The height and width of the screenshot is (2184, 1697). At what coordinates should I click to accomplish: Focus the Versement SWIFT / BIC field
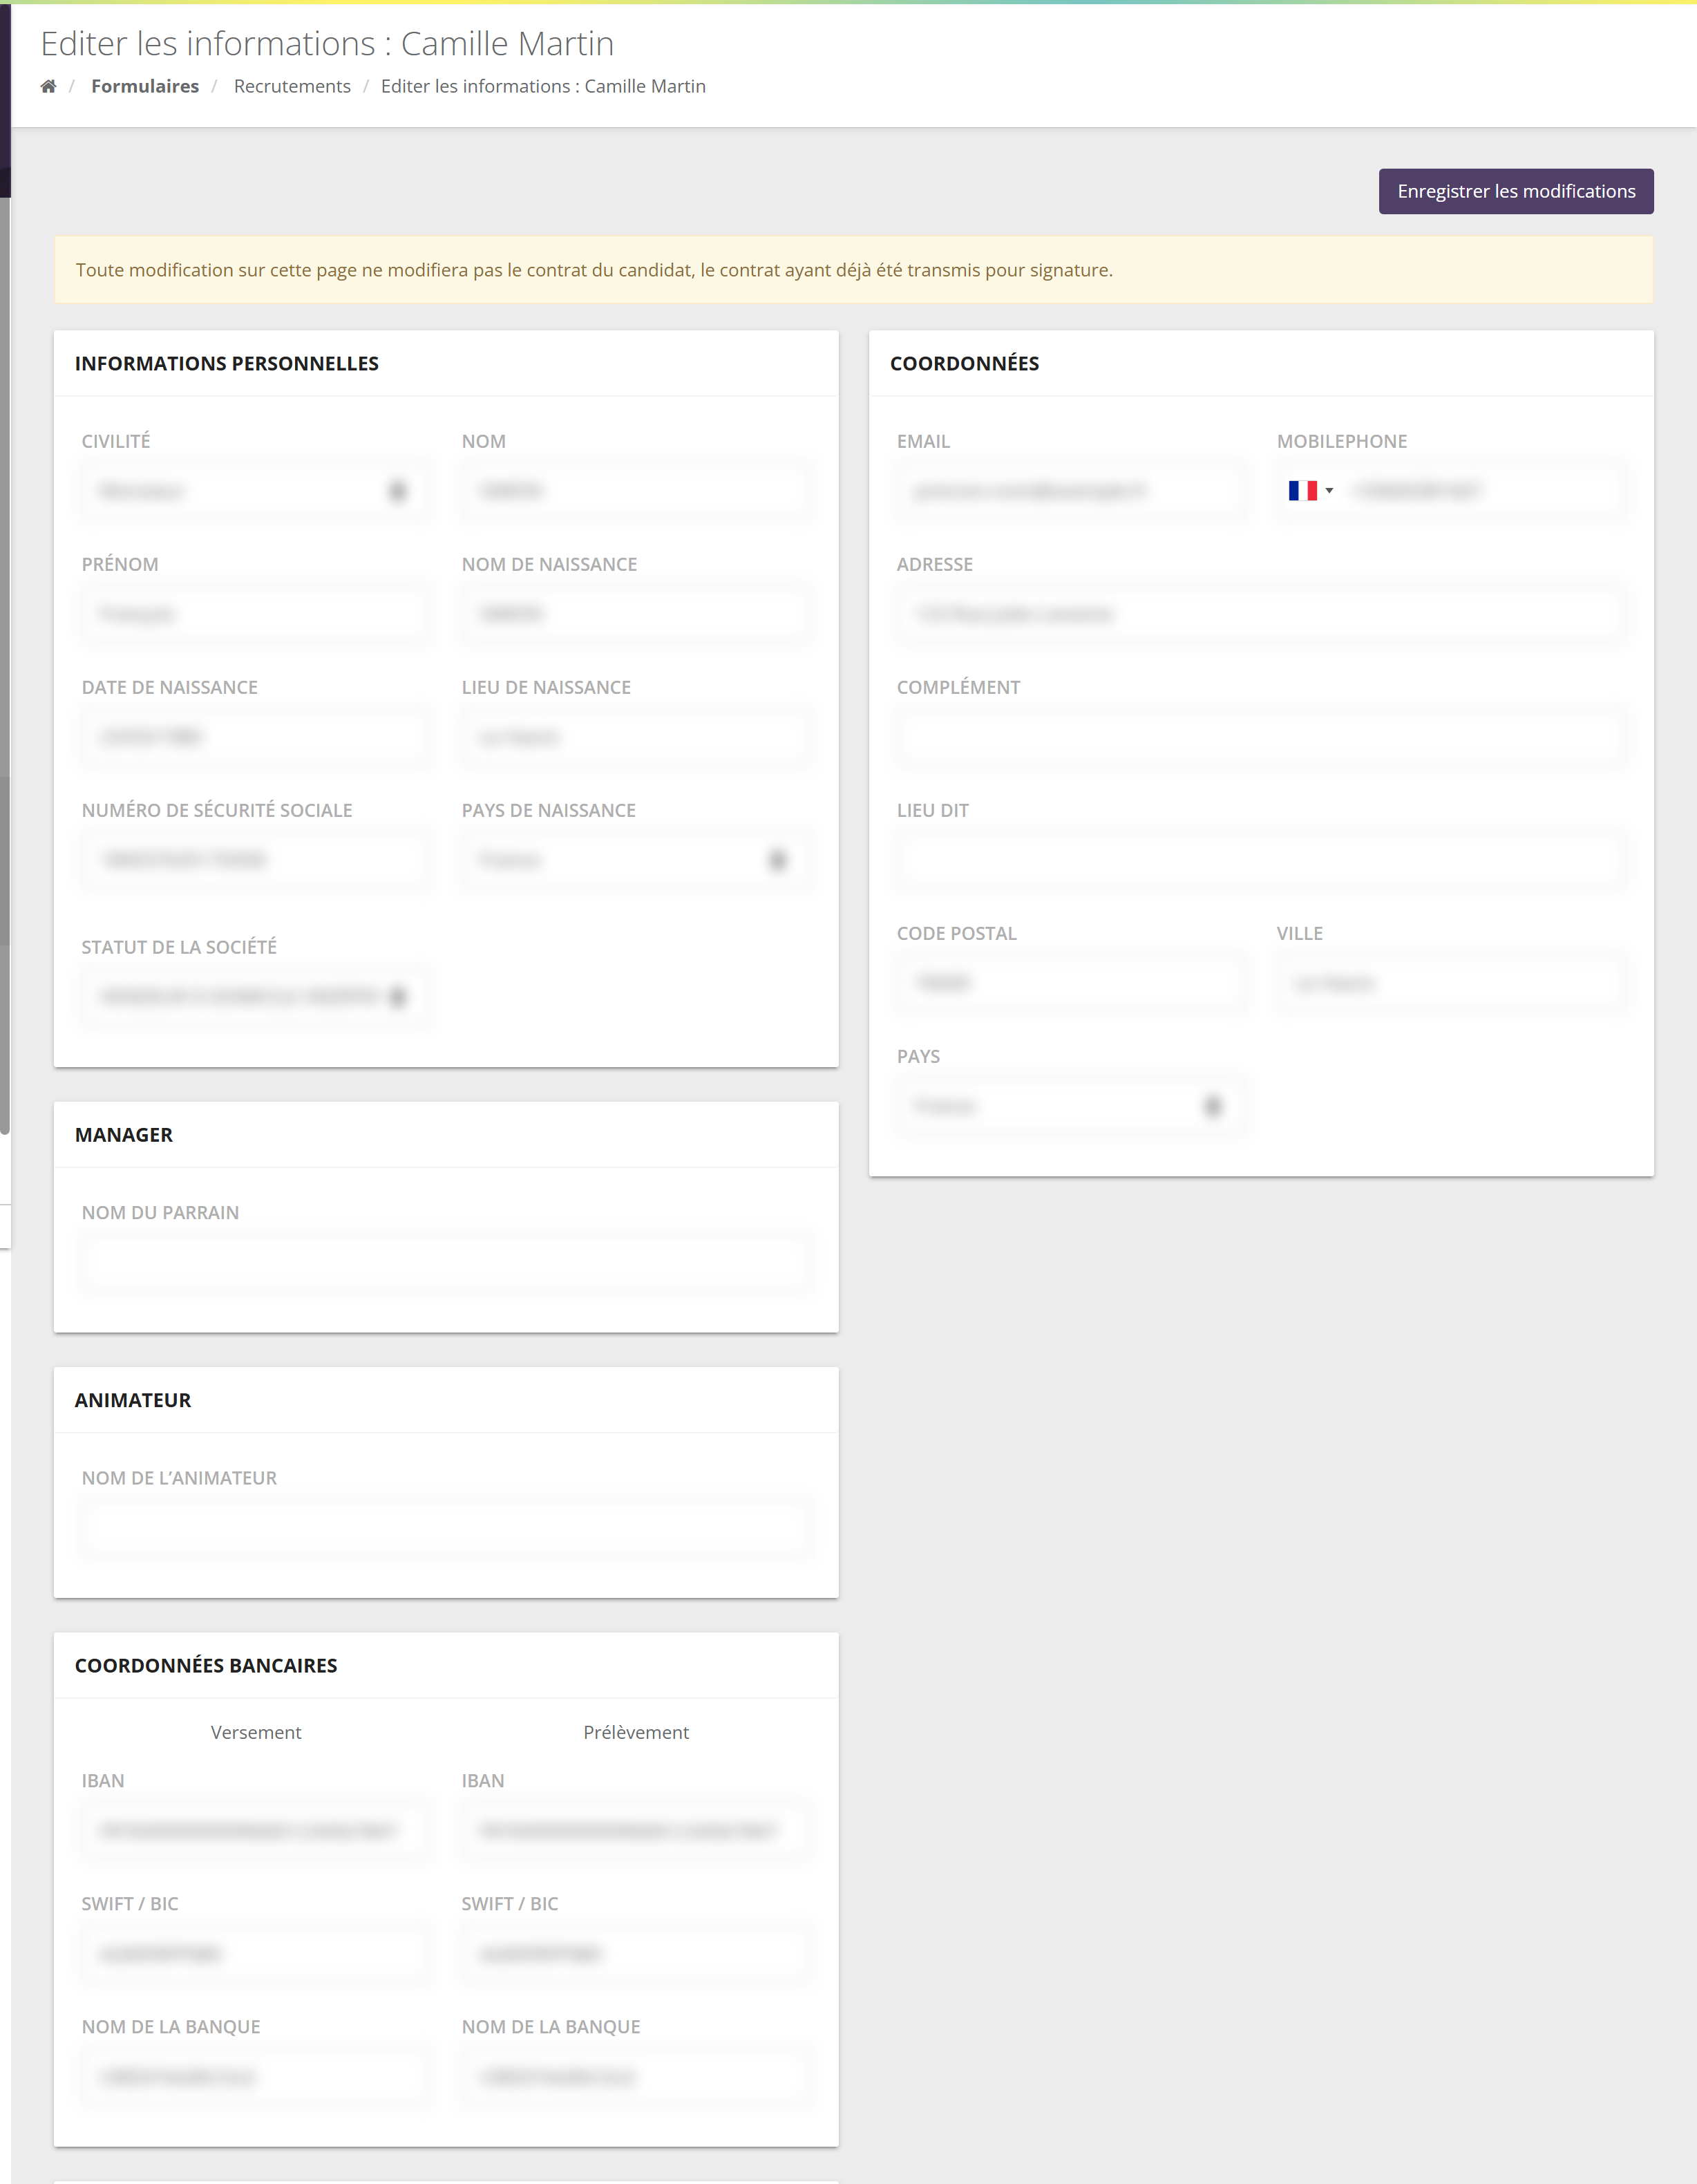(x=256, y=1953)
